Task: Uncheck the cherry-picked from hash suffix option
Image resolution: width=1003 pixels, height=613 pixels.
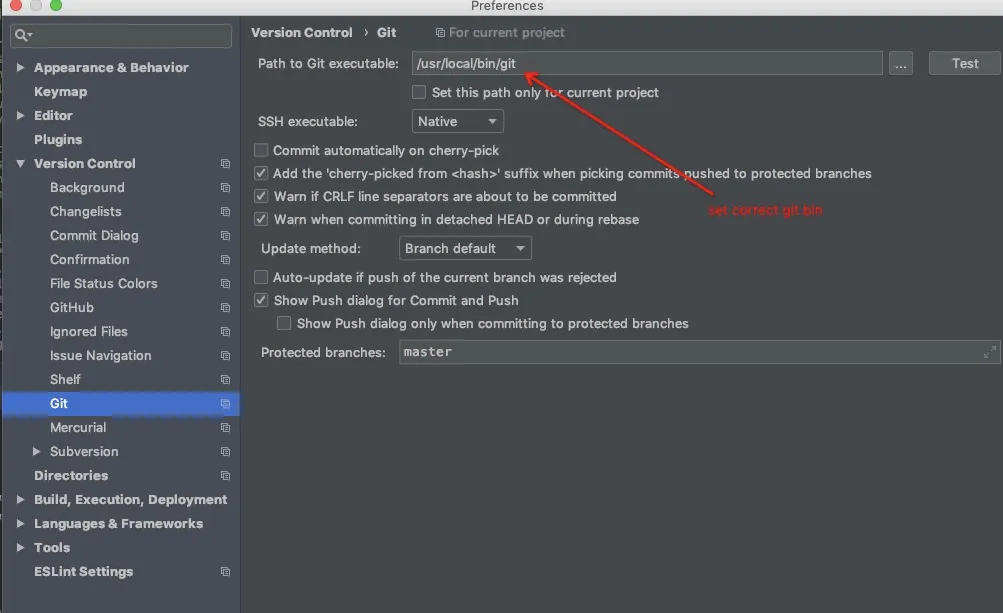Action: (x=261, y=173)
